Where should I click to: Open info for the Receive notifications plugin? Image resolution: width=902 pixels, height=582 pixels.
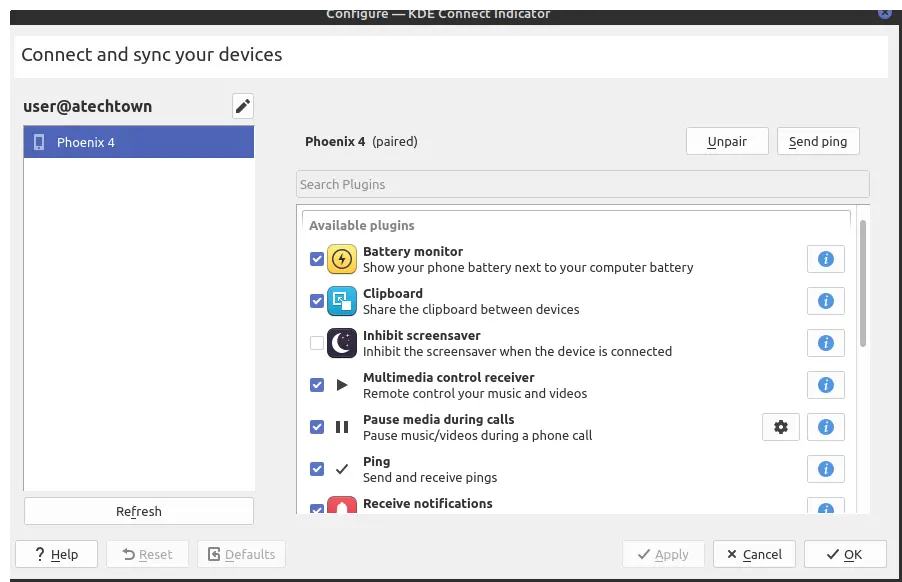[x=825, y=506]
